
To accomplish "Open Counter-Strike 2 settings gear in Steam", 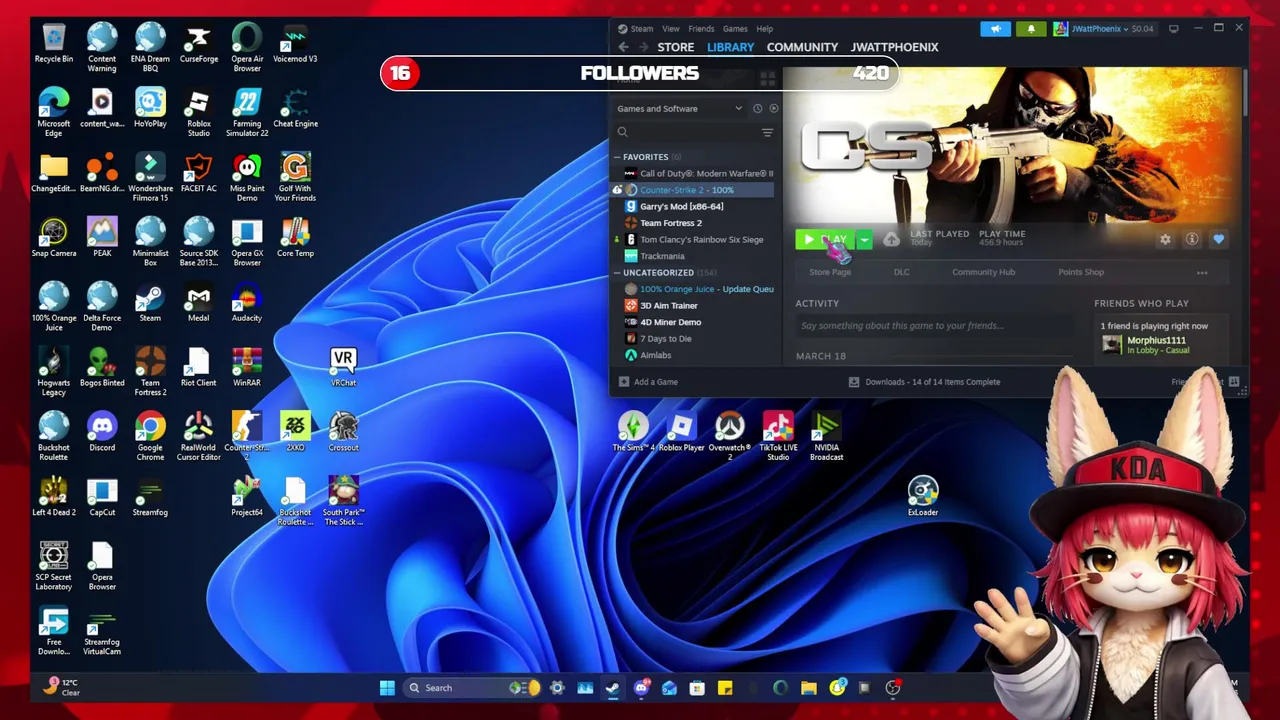I will point(1165,239).
